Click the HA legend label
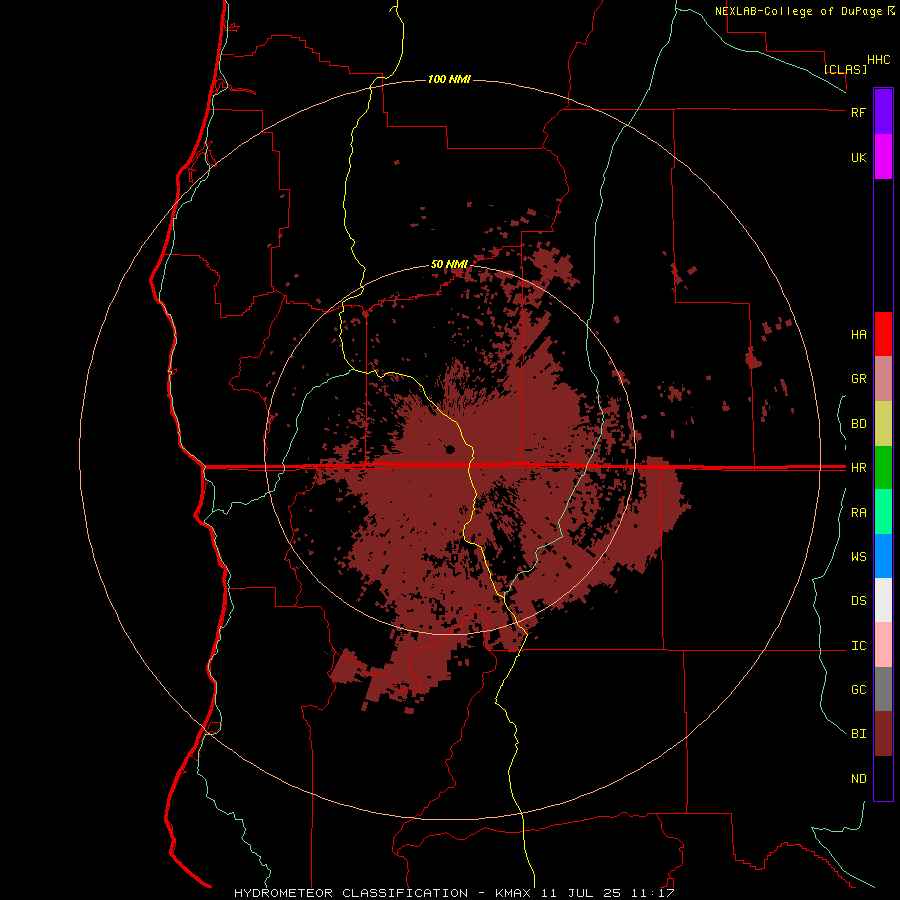900x900 pixels. [x=858, y=335]
